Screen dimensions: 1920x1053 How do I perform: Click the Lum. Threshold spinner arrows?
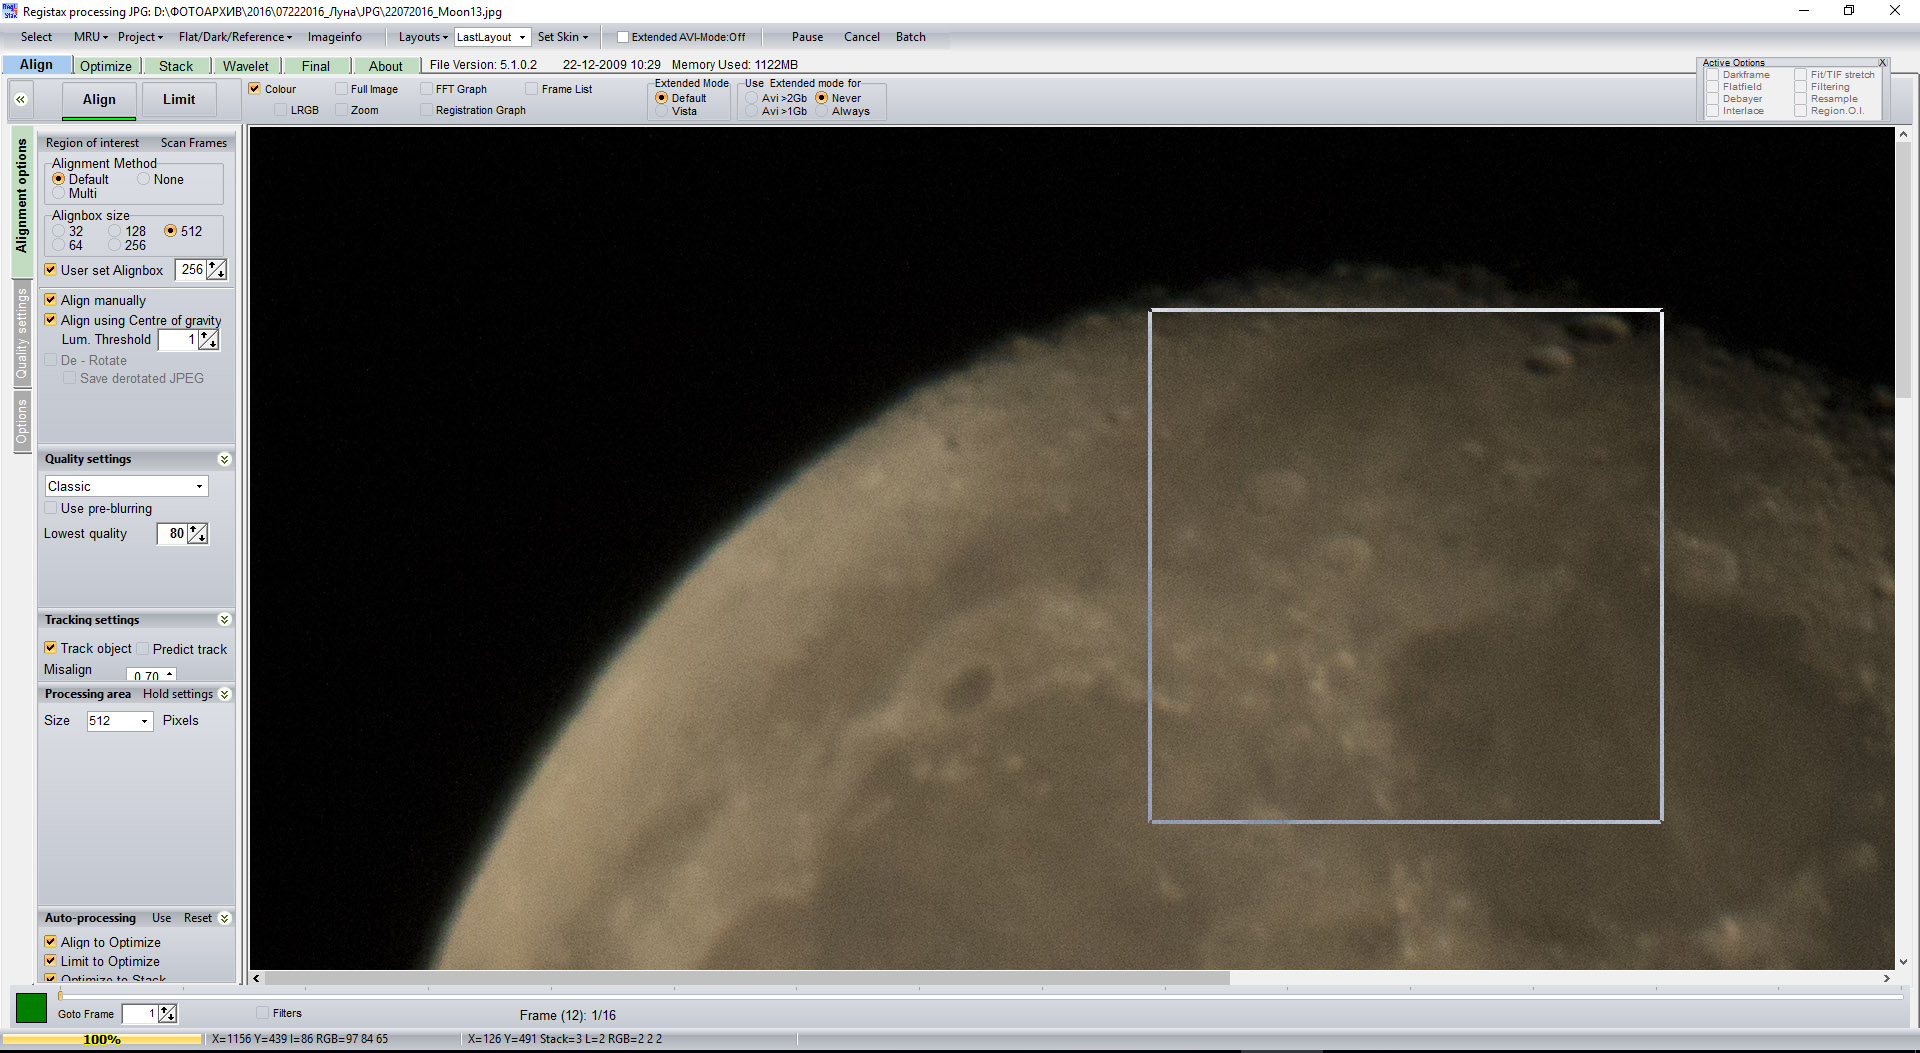(208, 340)
